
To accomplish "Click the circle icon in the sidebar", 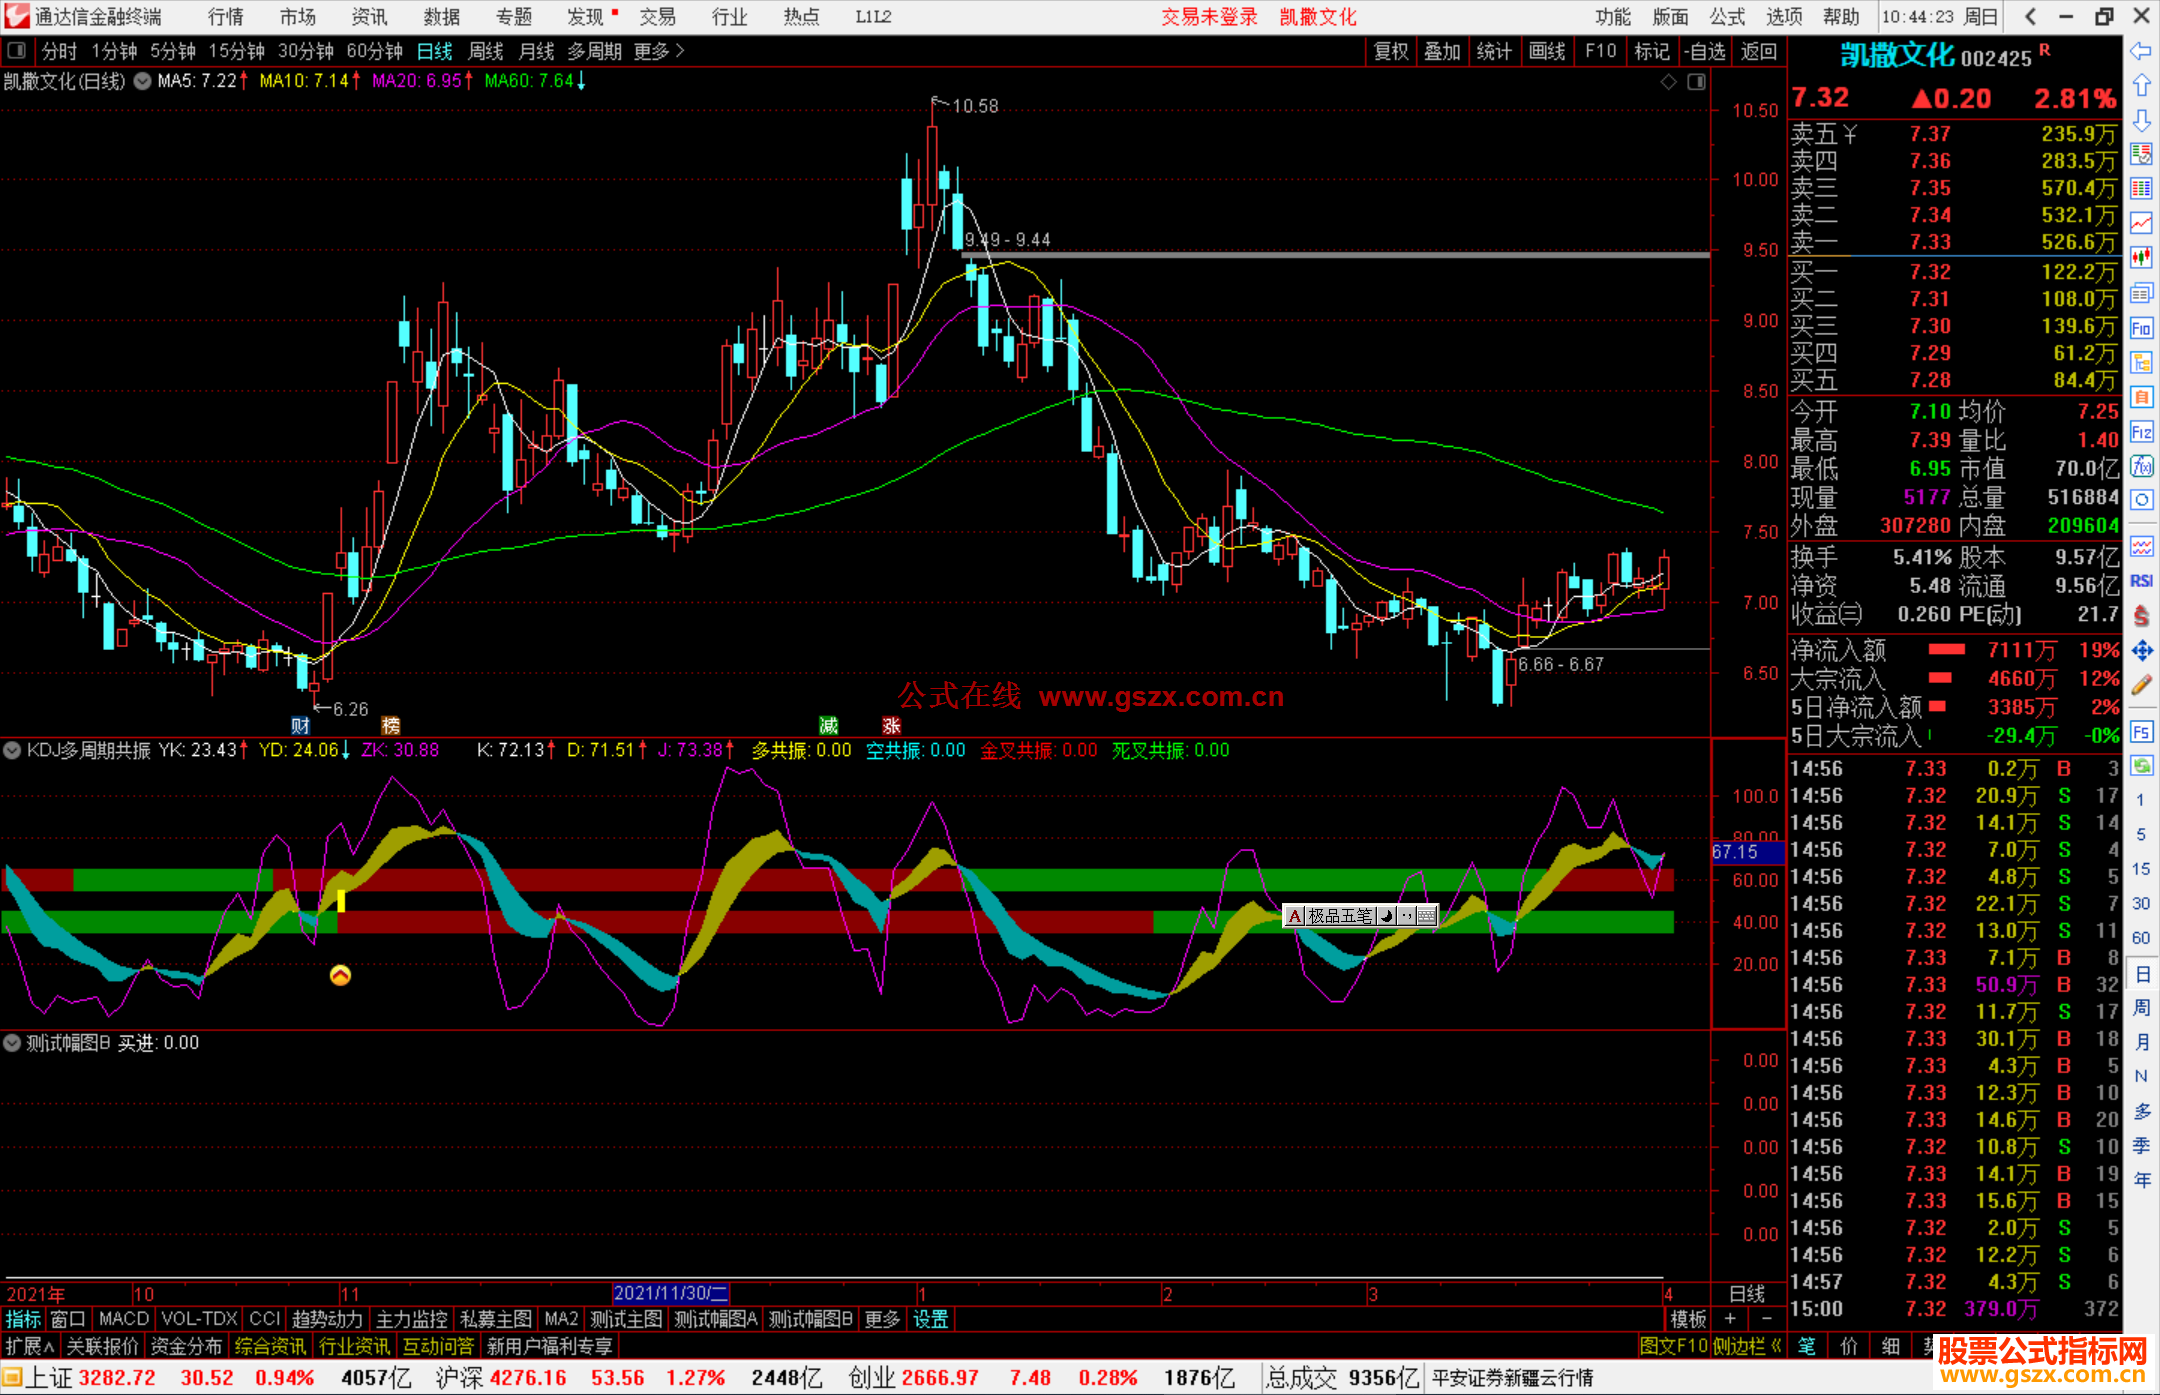I will point(2141,500).
